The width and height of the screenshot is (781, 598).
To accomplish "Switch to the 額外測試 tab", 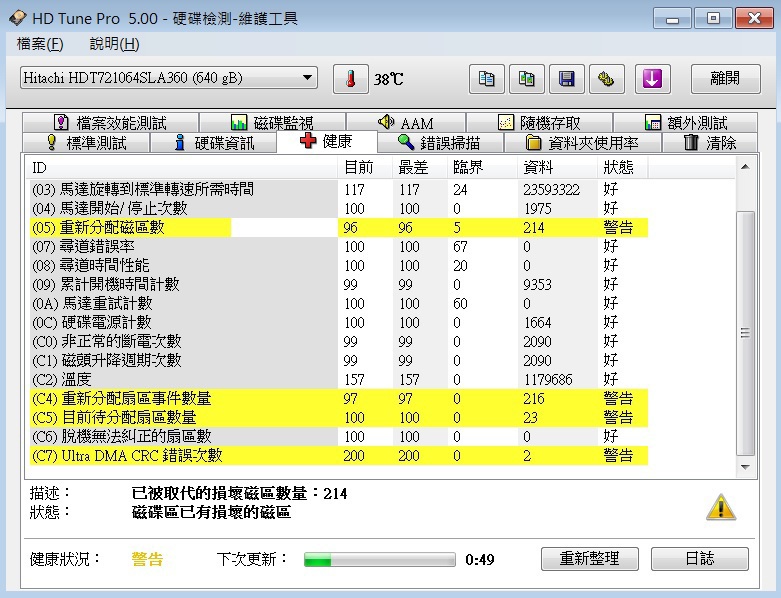I will (685, 122).
